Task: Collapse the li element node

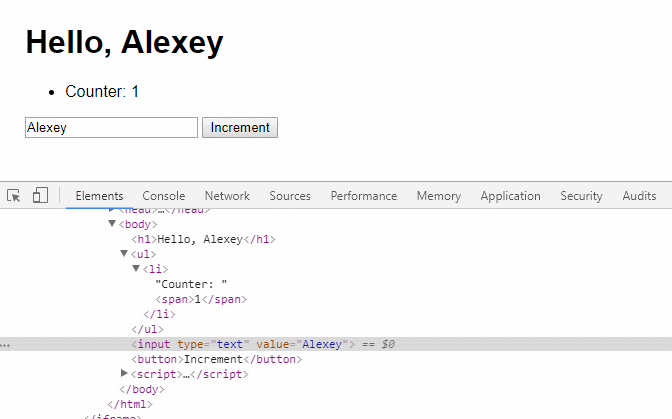Action: tap(136, 269)
